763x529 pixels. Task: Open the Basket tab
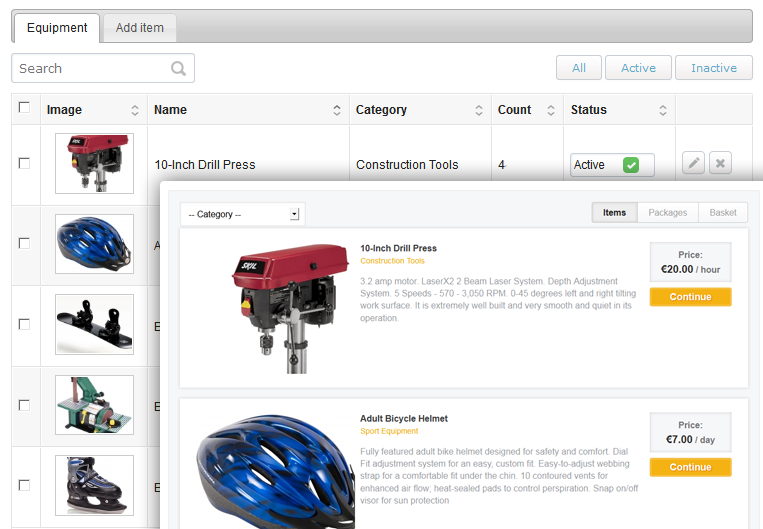723,213
